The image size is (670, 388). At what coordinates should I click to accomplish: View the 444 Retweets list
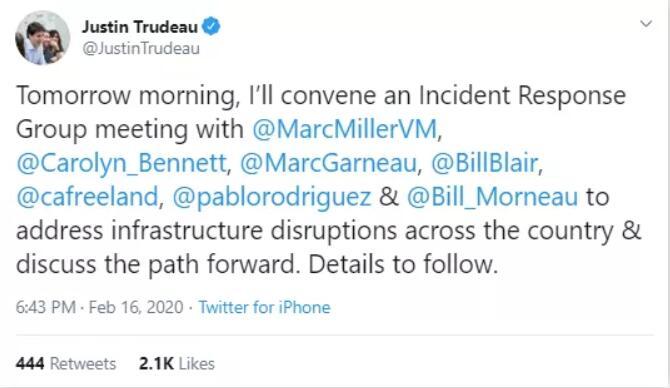pyautogui.click(x=66, y=364)
